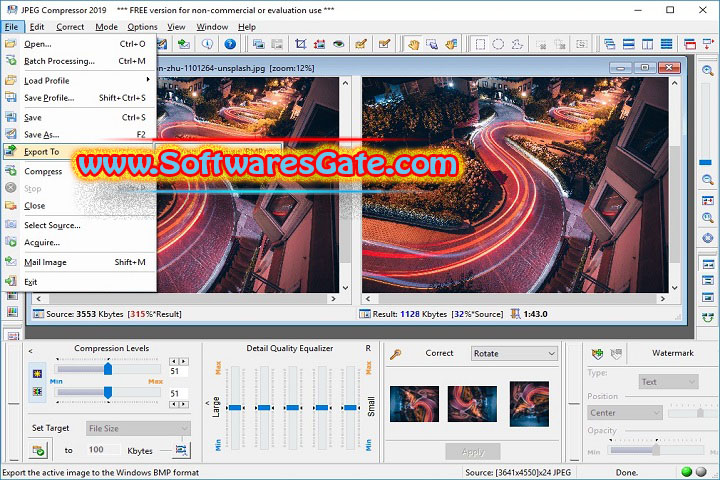Open the watermark Position Center dropdown
720x480 pixels.
pos(624,412)
